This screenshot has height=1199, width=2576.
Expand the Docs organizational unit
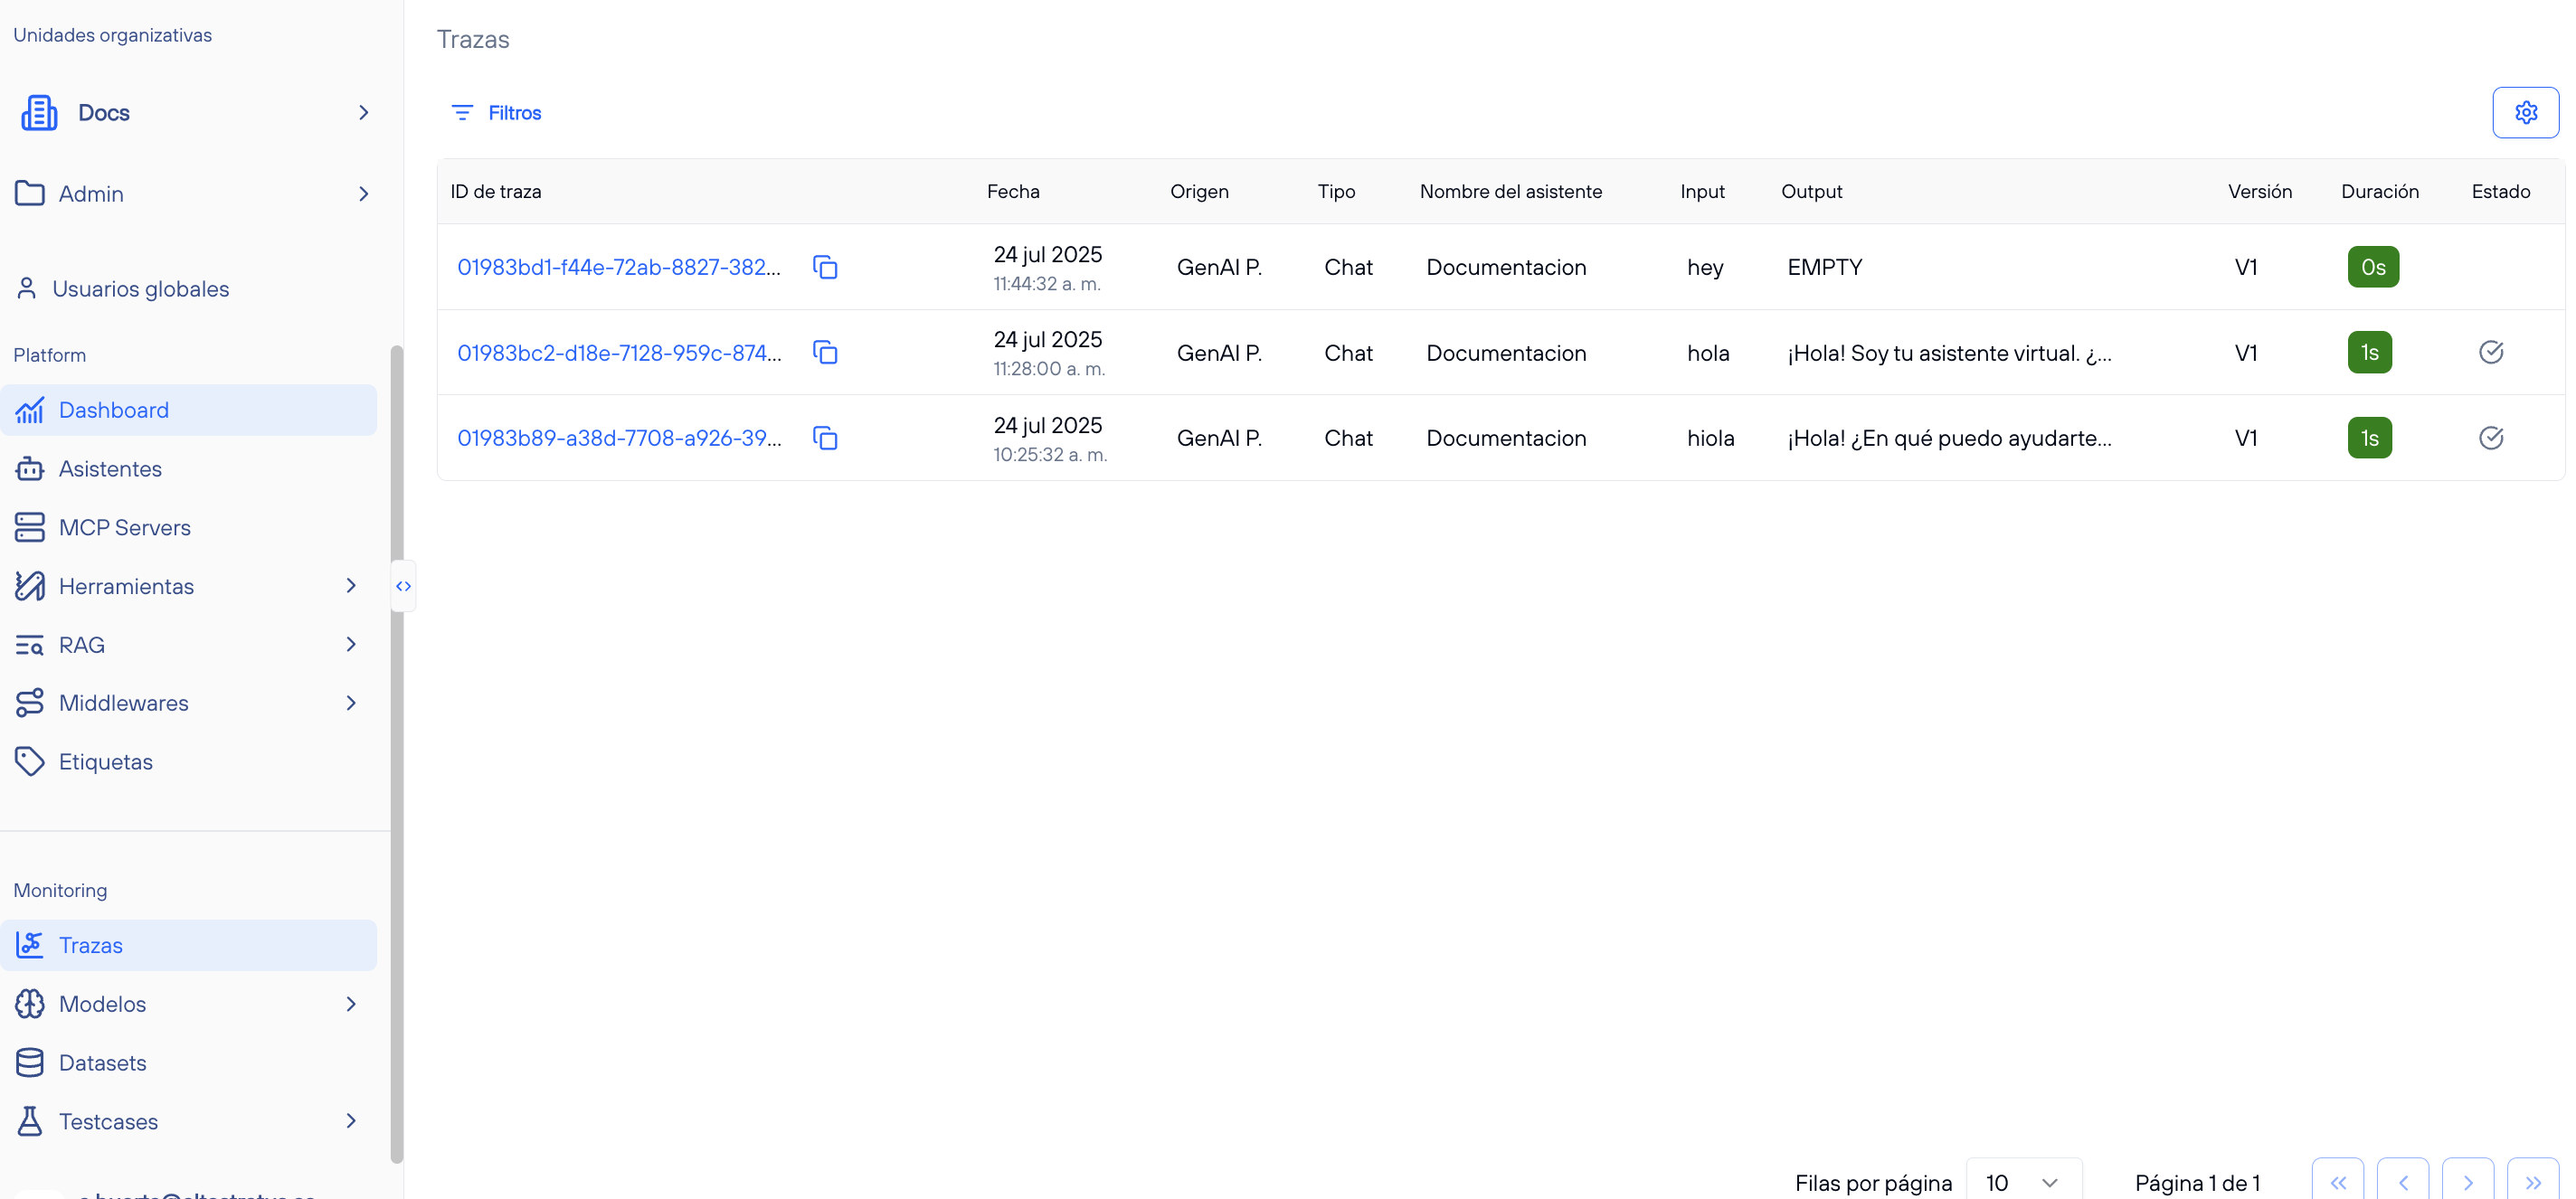pos(364,113)
